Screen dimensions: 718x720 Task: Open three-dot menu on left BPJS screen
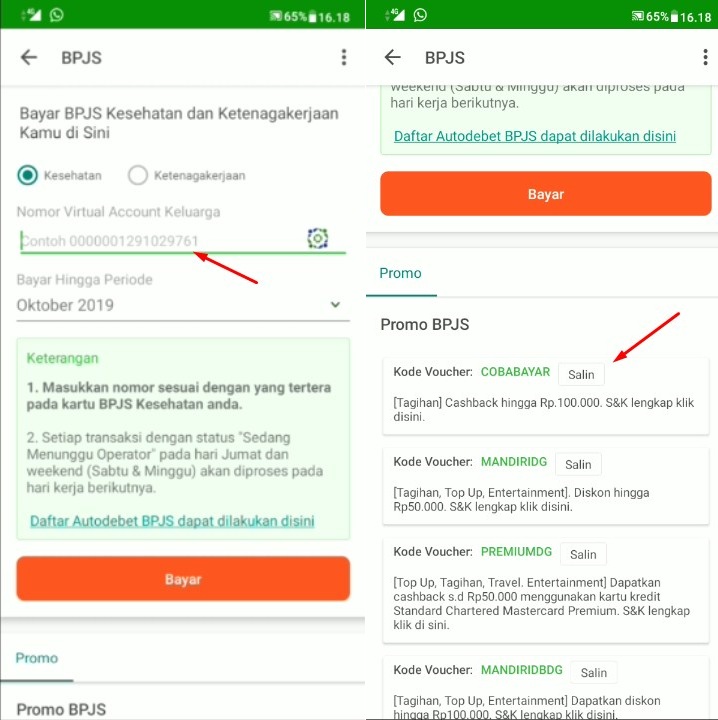click(x=343, y=57)
